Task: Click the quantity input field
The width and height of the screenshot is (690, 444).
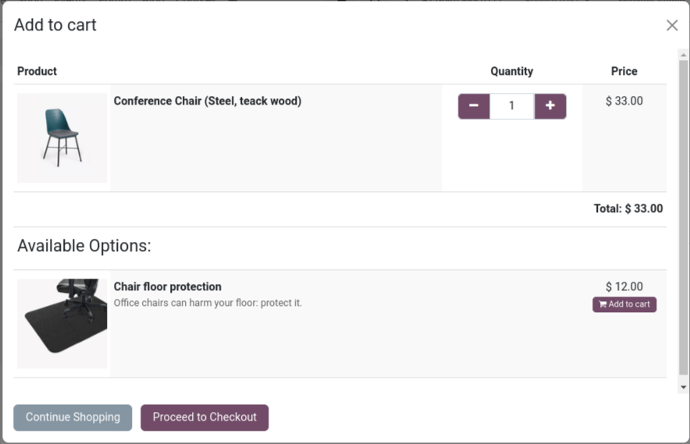Action: coord(512,106)
